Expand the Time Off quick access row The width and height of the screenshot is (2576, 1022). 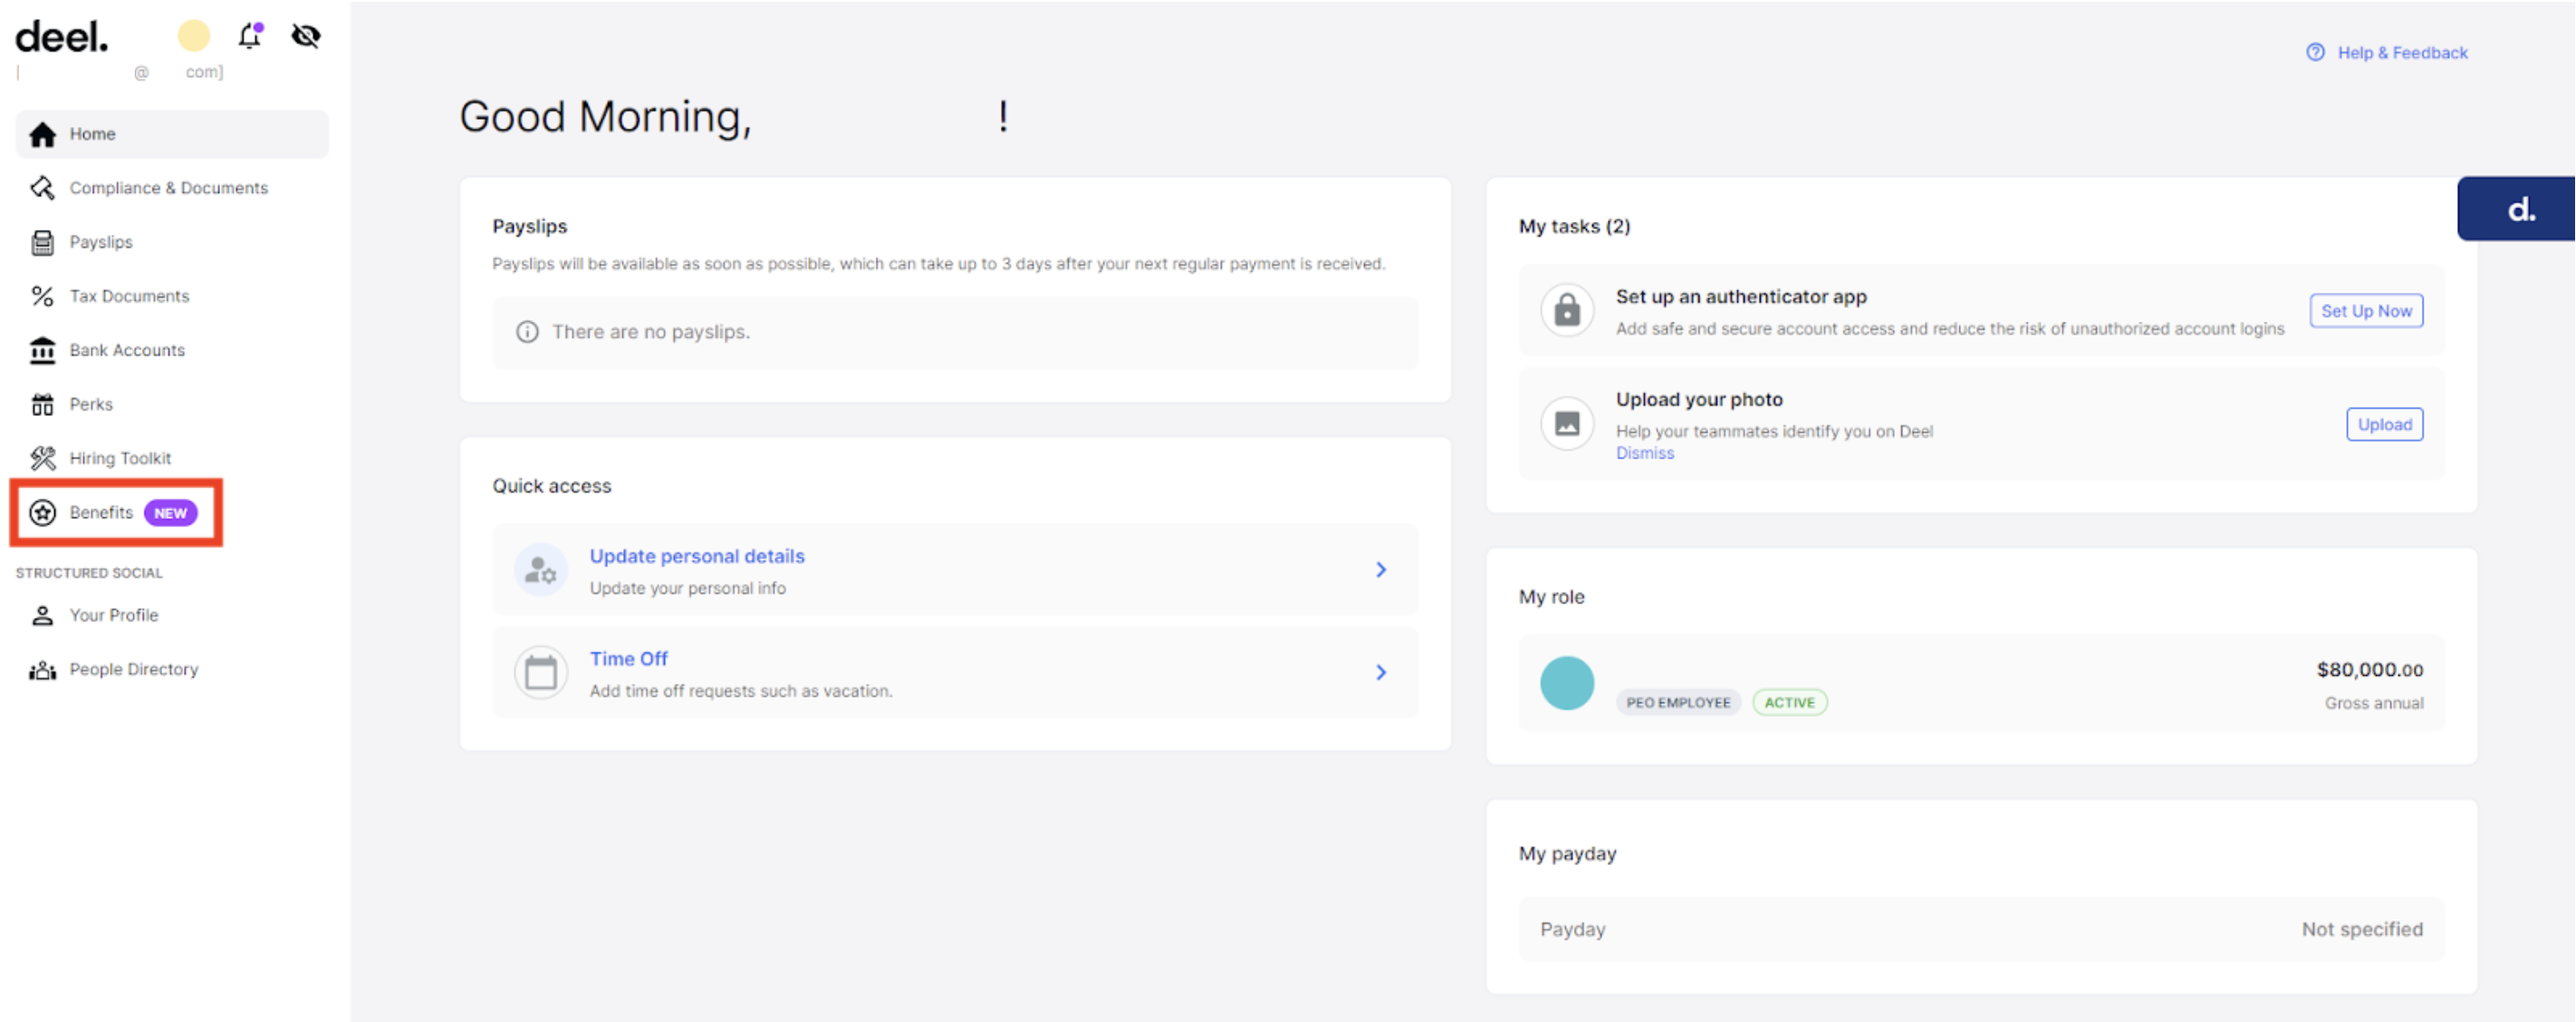click(1381, 672)
